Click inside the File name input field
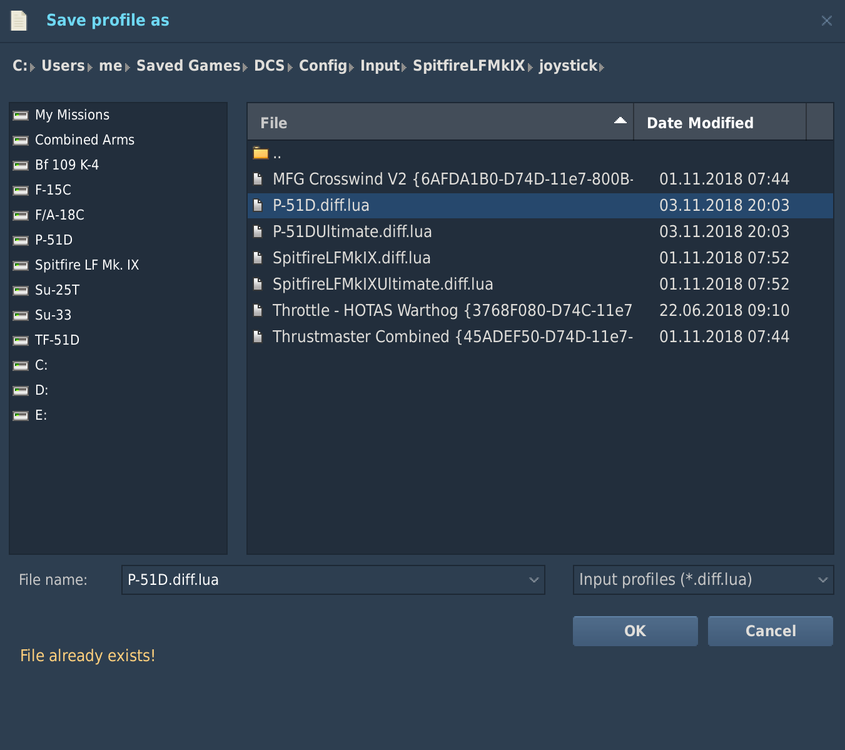This screenshot has height=750, width=845. 300,580
